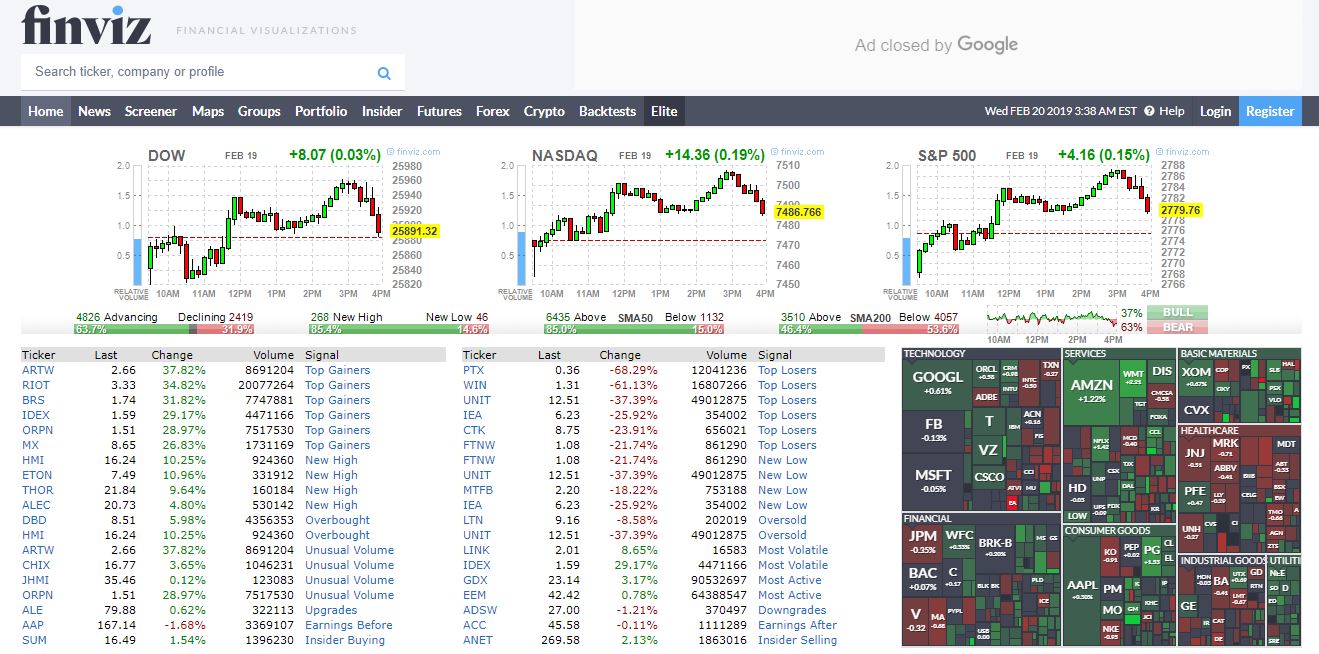Open the Downgrades signal link
This screenshot has width=1319, height=654.
pyautogui.click(x=792, y=610)
